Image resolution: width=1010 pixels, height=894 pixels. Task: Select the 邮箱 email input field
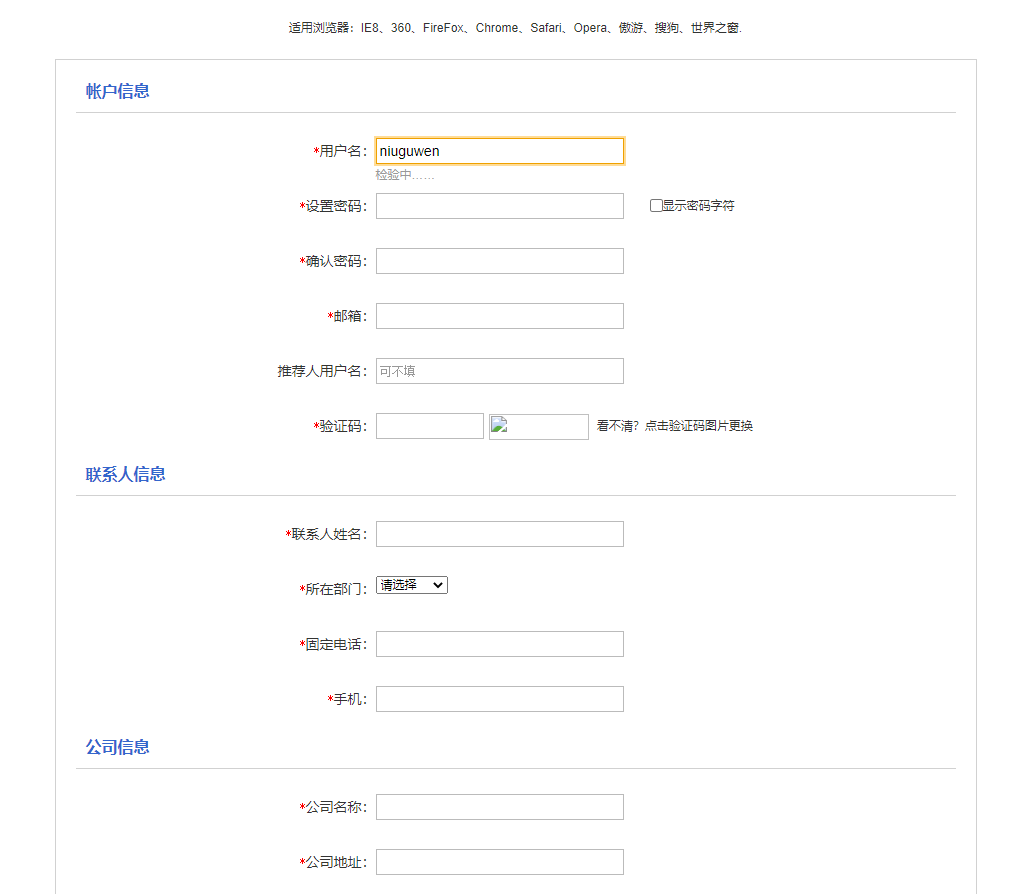tap(499, 315)
